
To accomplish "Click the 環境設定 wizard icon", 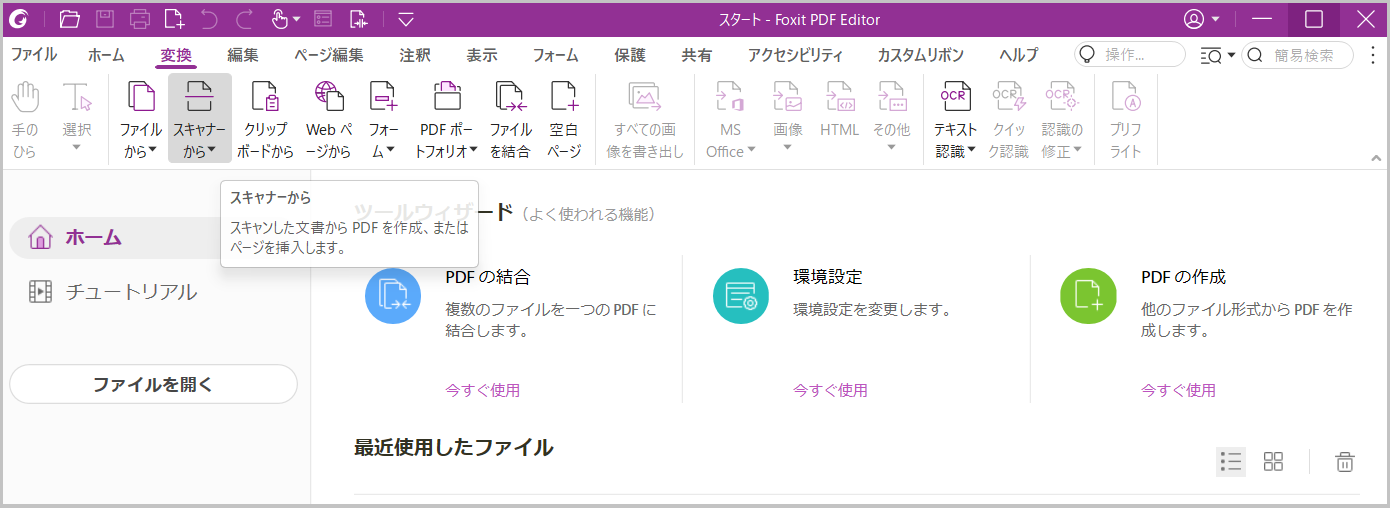I will pyautogui.click(x=740, y=296).
